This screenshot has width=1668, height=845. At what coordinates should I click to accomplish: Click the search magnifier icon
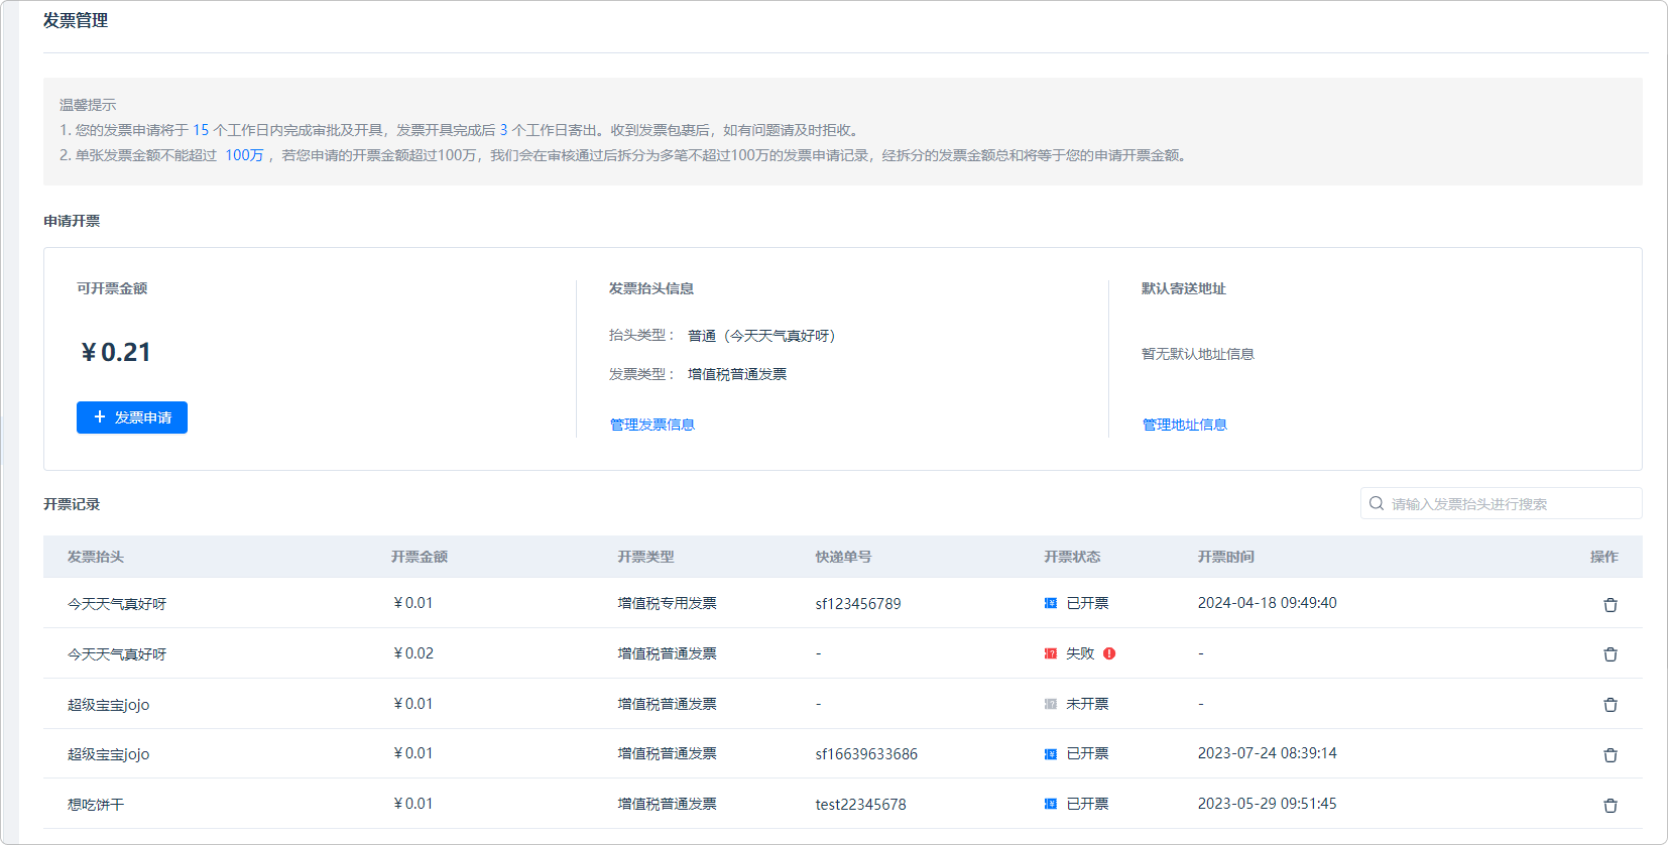(1377, 503)
